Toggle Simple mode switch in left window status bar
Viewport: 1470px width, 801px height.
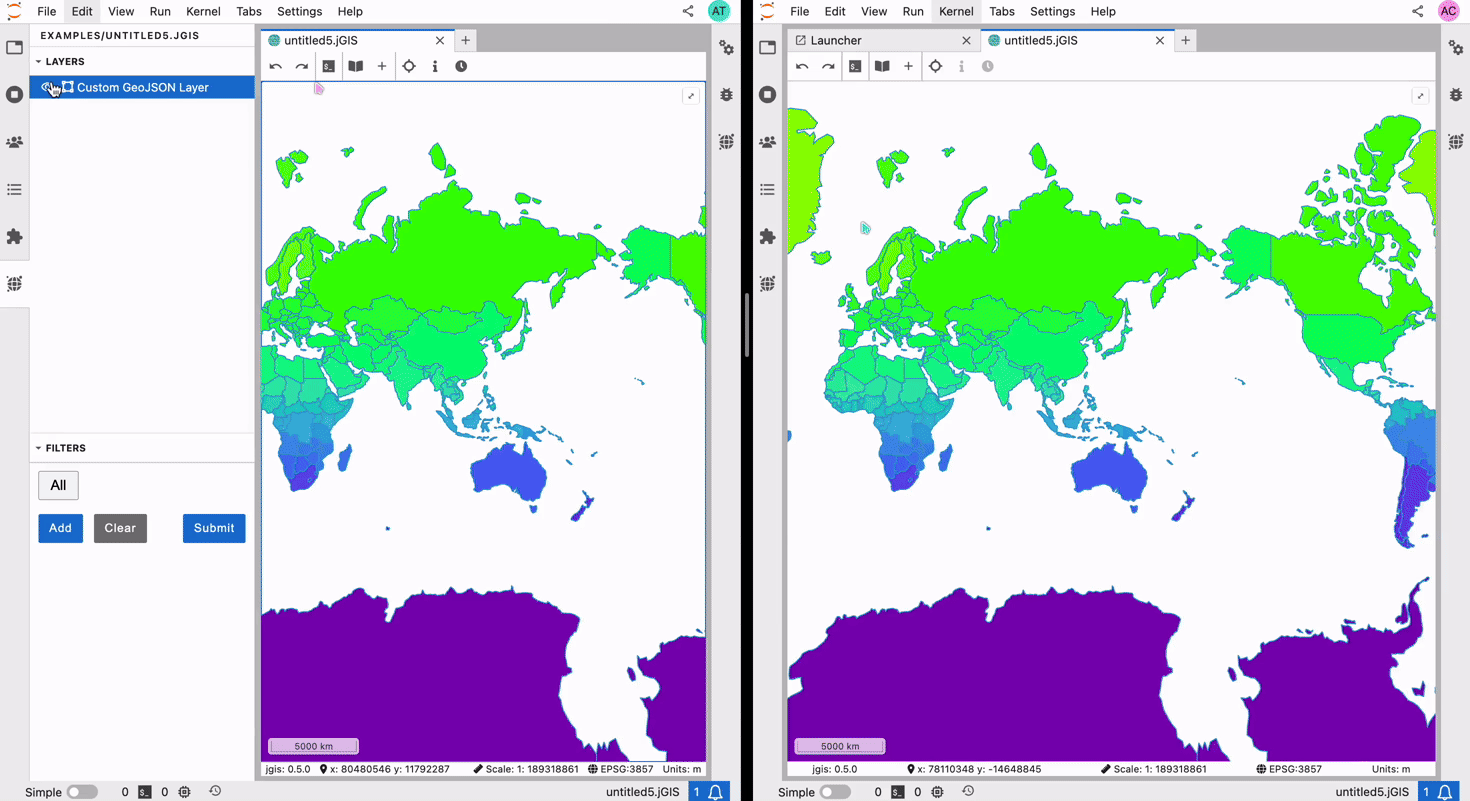coord(81,792)
